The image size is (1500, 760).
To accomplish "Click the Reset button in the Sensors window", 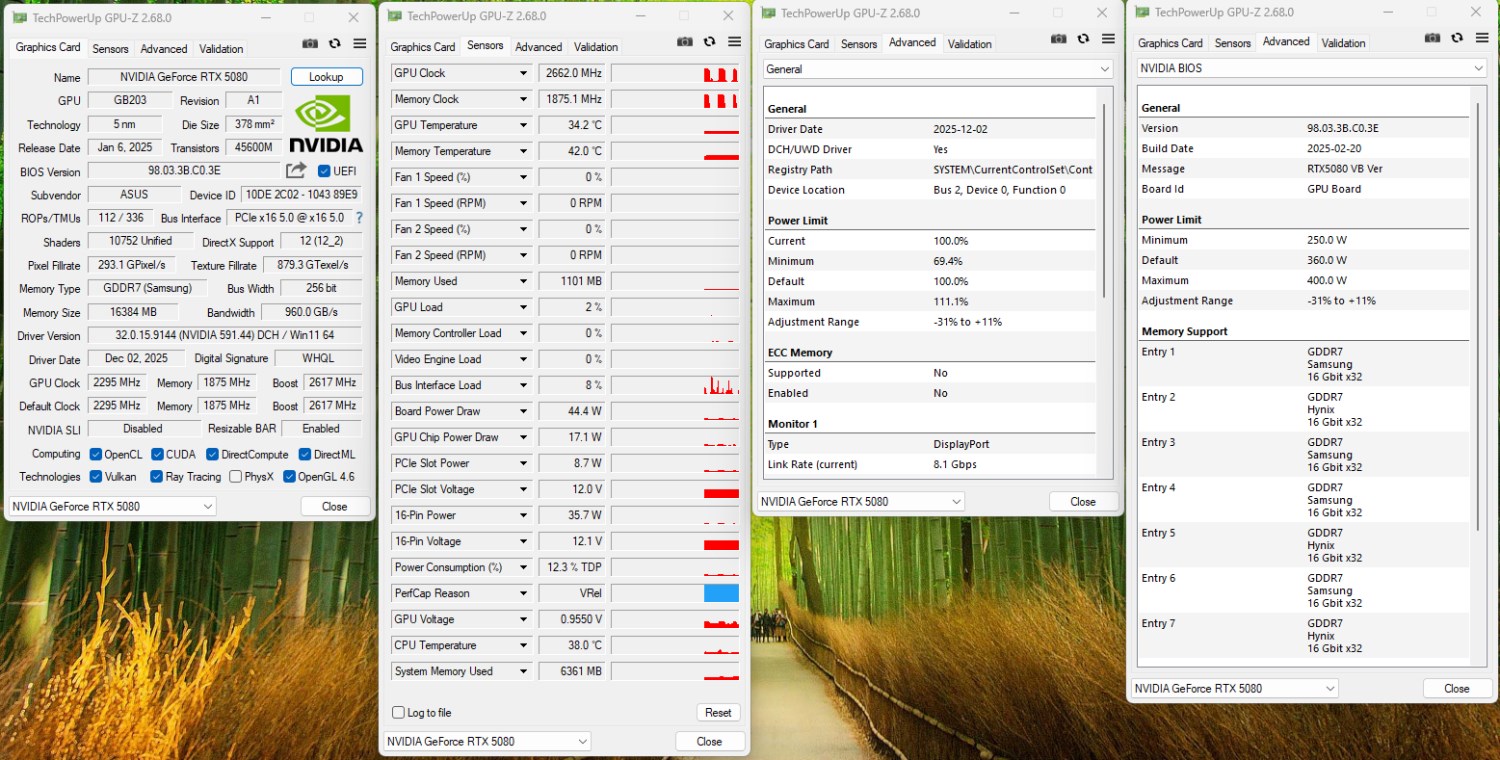I will 718,713.
